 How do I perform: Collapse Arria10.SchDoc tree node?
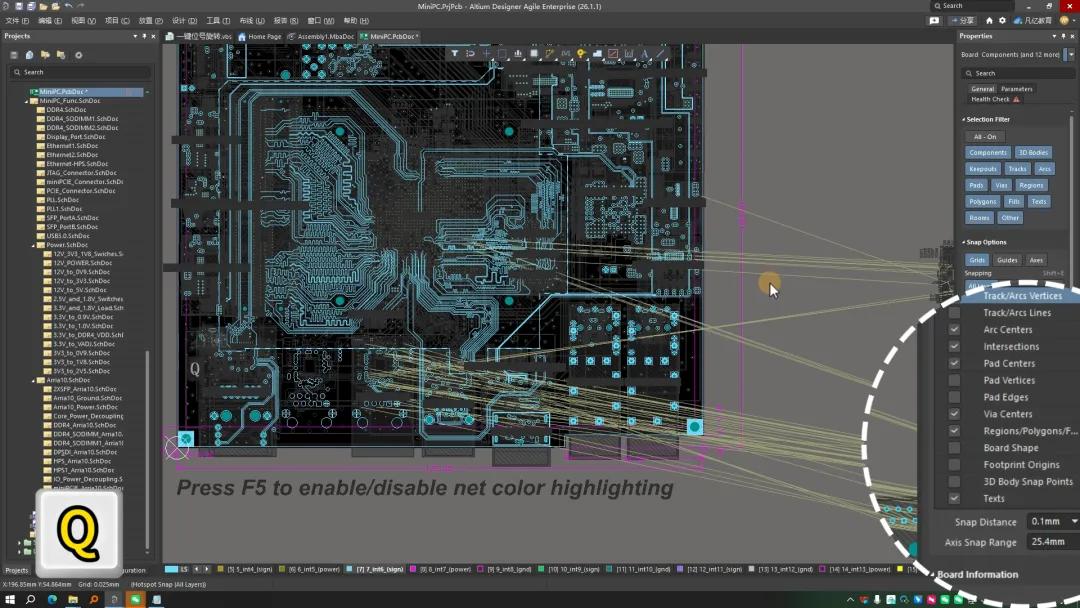pyautogui.click(x=33, y=380)
